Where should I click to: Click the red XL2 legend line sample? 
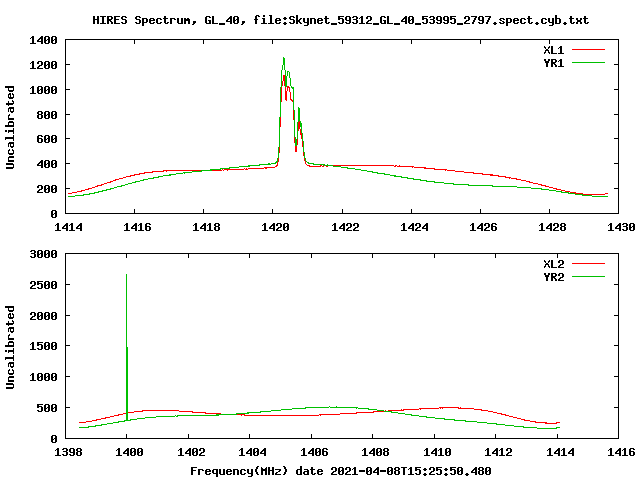click(588, 264)
